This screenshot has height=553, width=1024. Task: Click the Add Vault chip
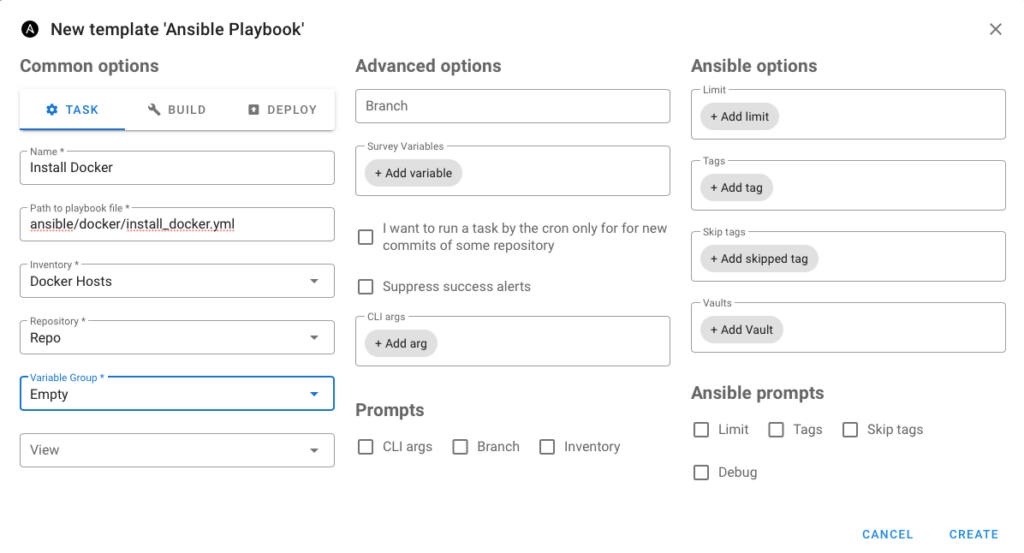pos(741,330)
